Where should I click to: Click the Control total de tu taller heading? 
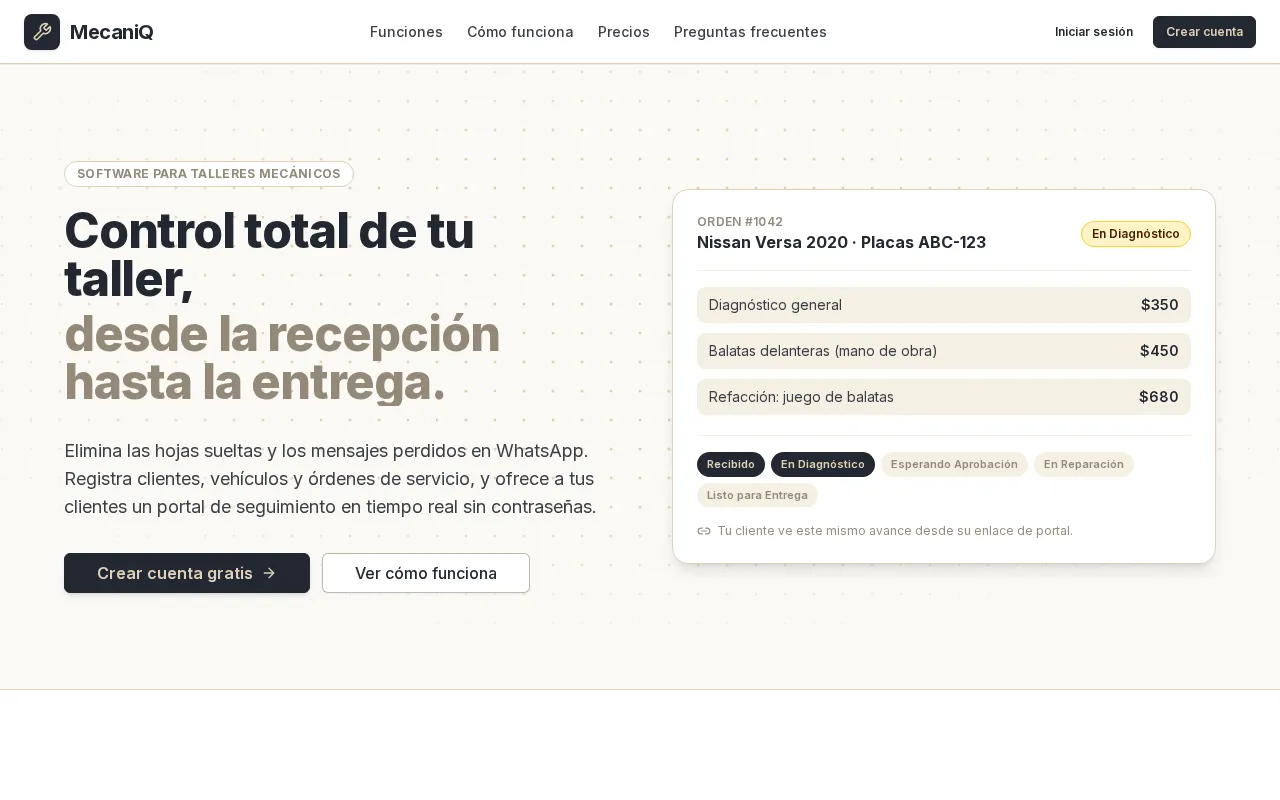[x=269, y=254]
